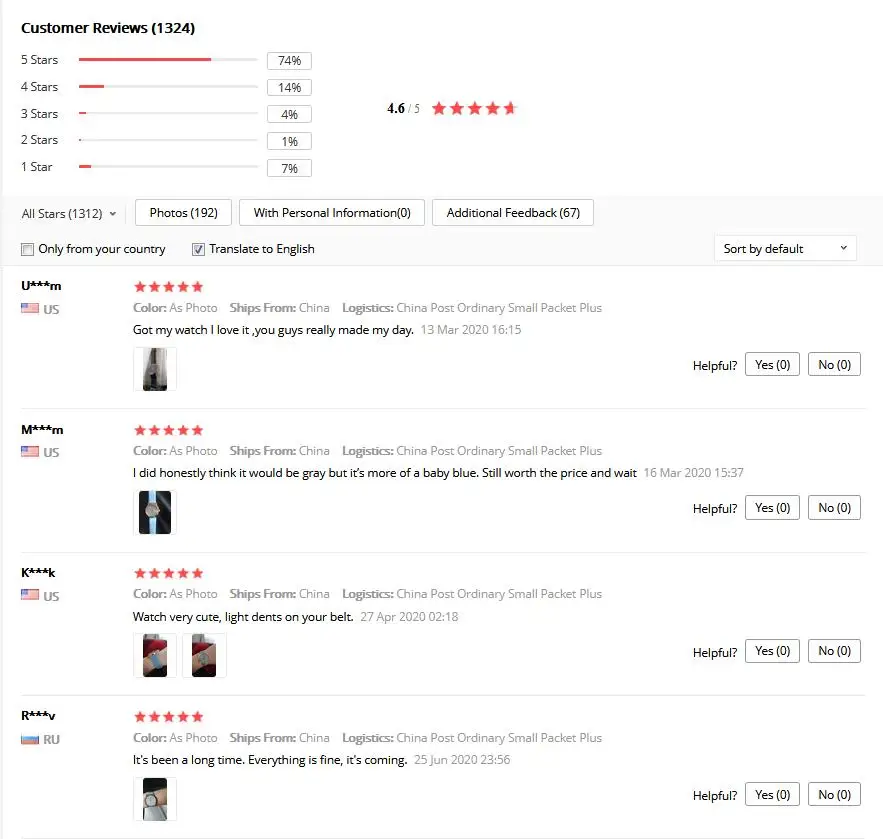883x839 pixels.
Task: Click the 1 Star 7% percentage box
Action: [x=289, y=168]
